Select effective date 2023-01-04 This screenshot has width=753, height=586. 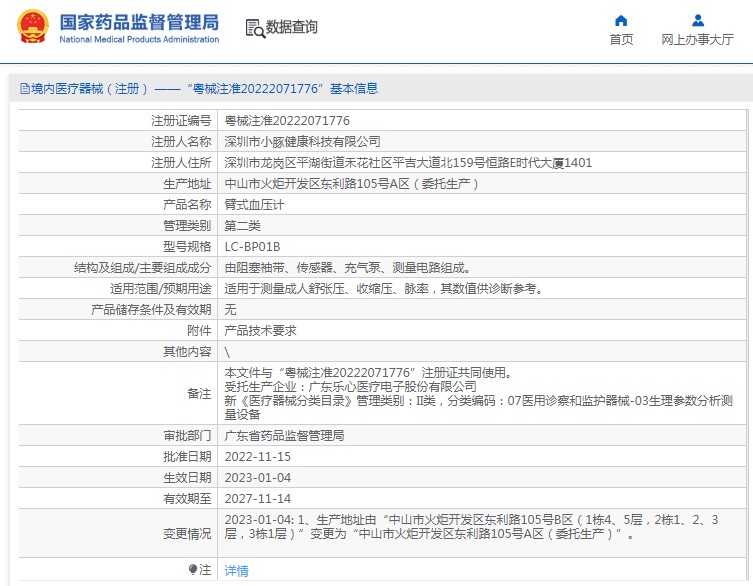[258, 478]
